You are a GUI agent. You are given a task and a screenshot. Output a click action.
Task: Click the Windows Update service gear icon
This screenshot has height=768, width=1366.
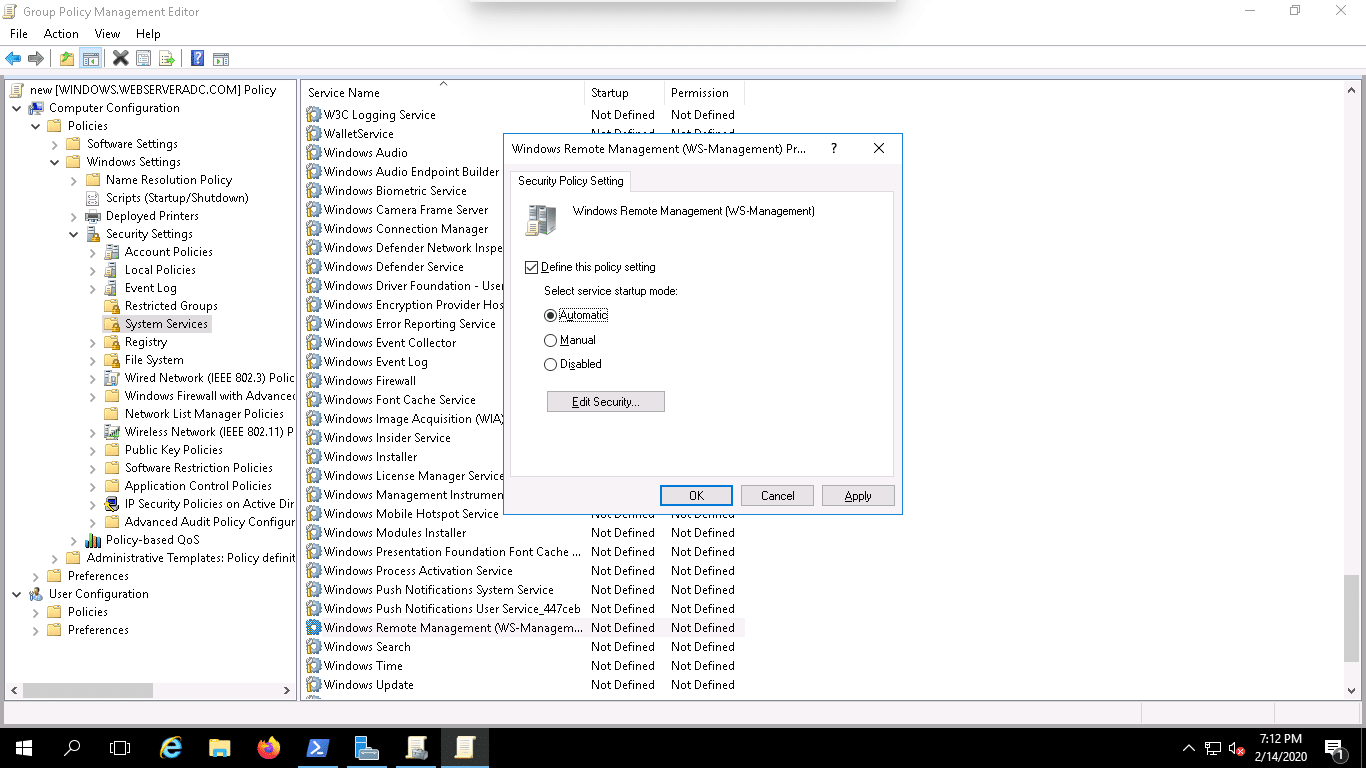(x=314, y=685)
